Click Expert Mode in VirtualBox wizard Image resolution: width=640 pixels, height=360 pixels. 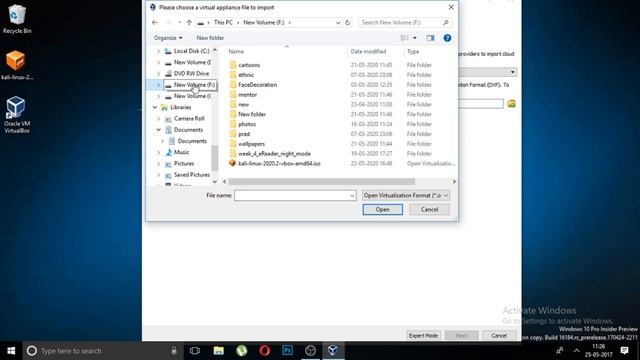423,336
